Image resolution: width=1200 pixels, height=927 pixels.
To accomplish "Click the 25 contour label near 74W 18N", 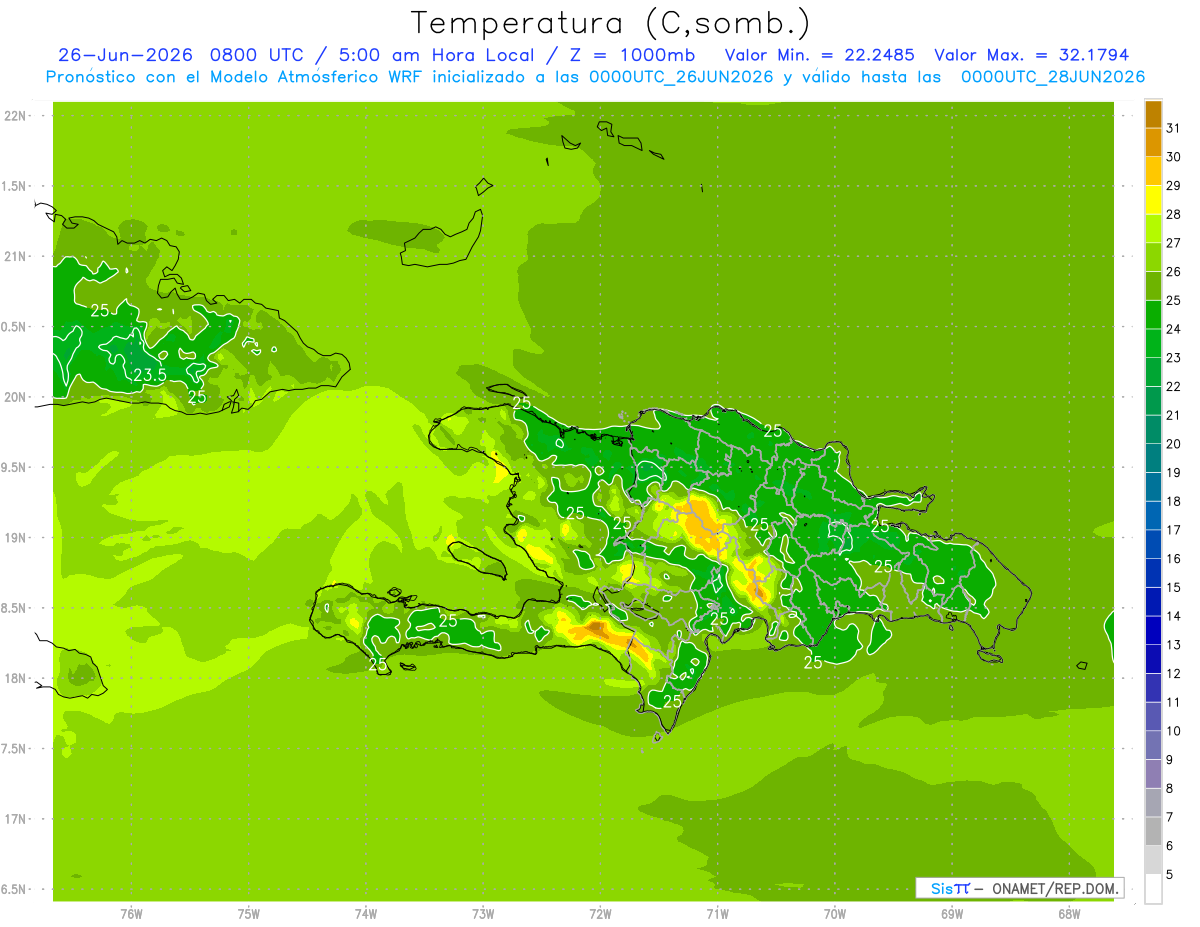I will point(378,663).
